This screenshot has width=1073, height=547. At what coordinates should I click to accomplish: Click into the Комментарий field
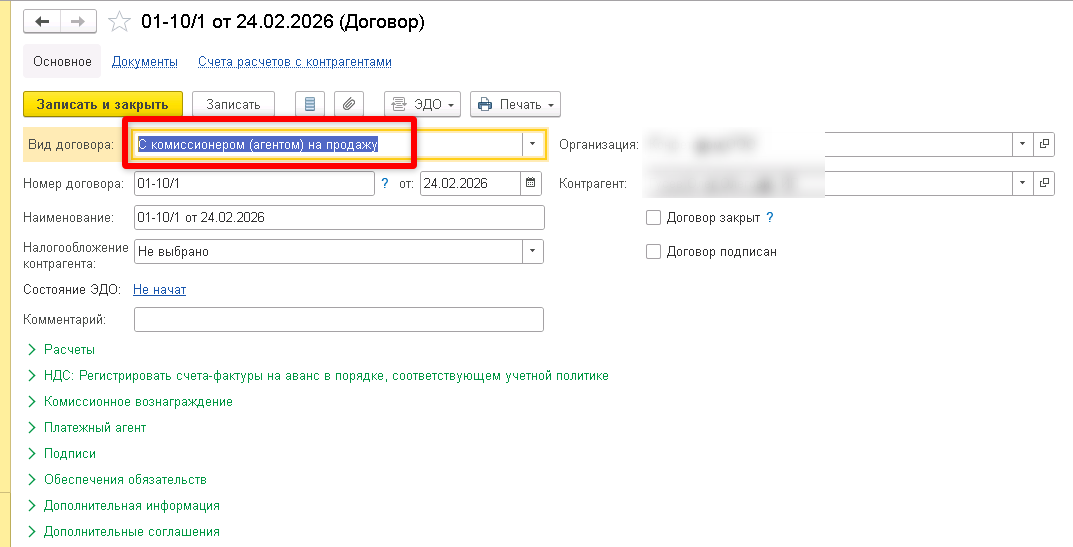(x=339, y=320)
